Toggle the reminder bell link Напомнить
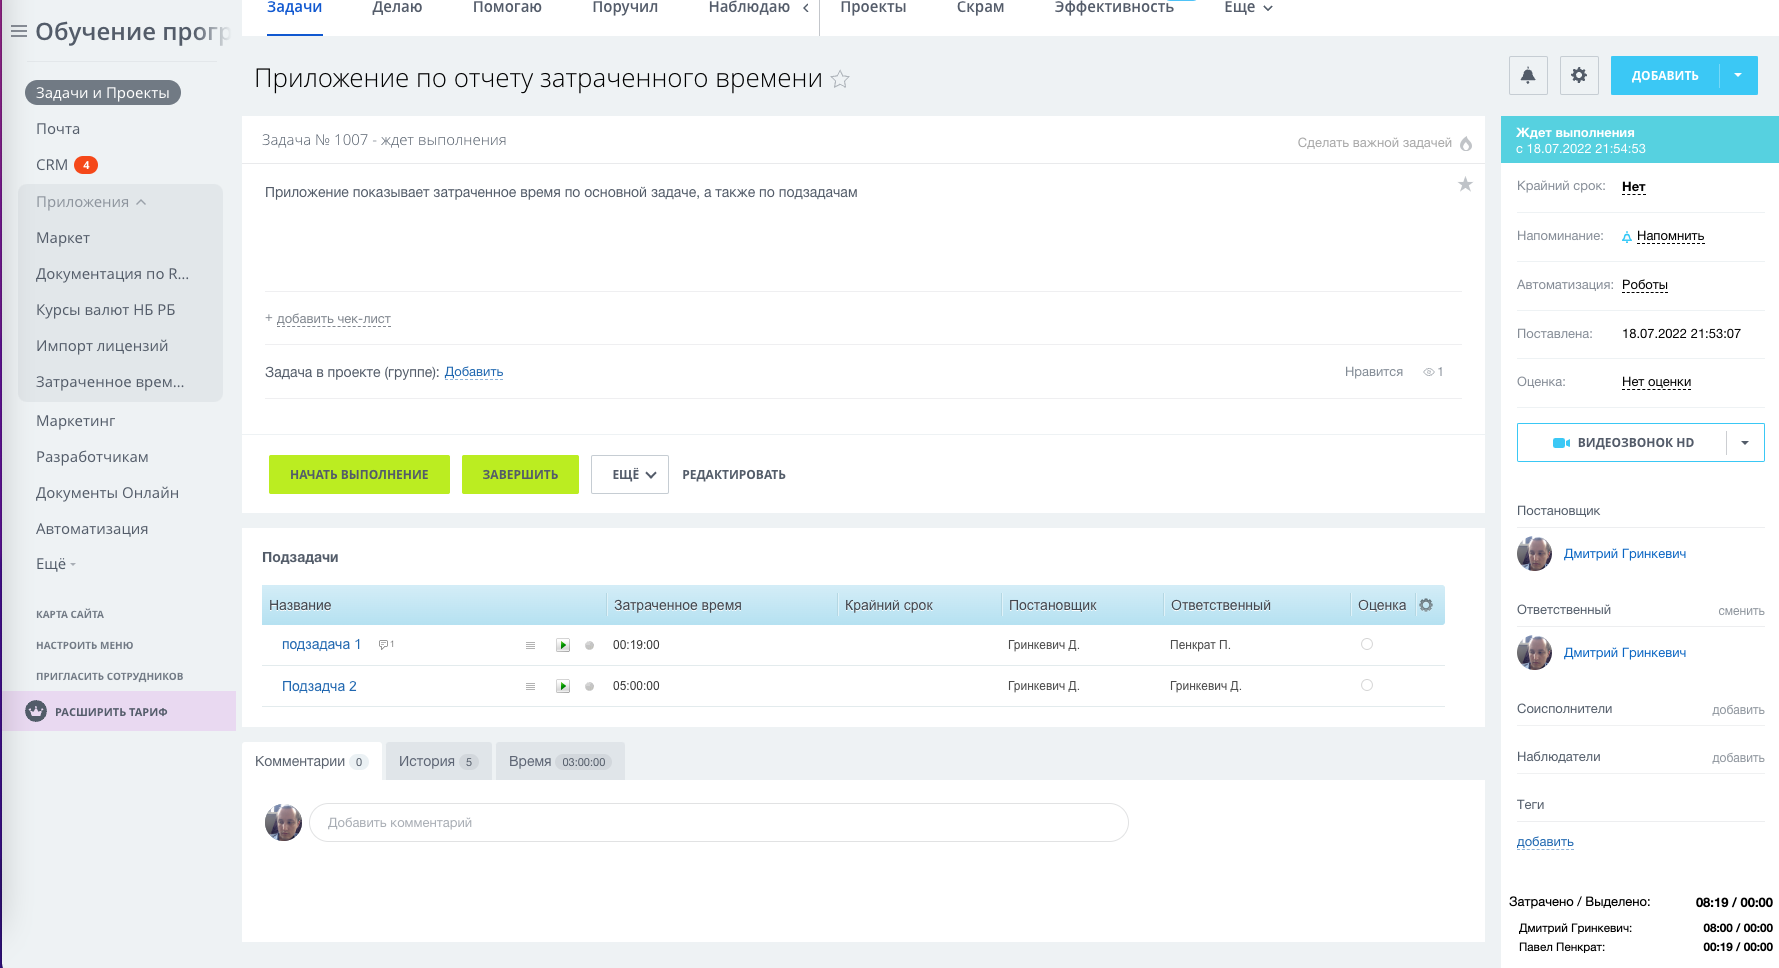 (1669, 236)
